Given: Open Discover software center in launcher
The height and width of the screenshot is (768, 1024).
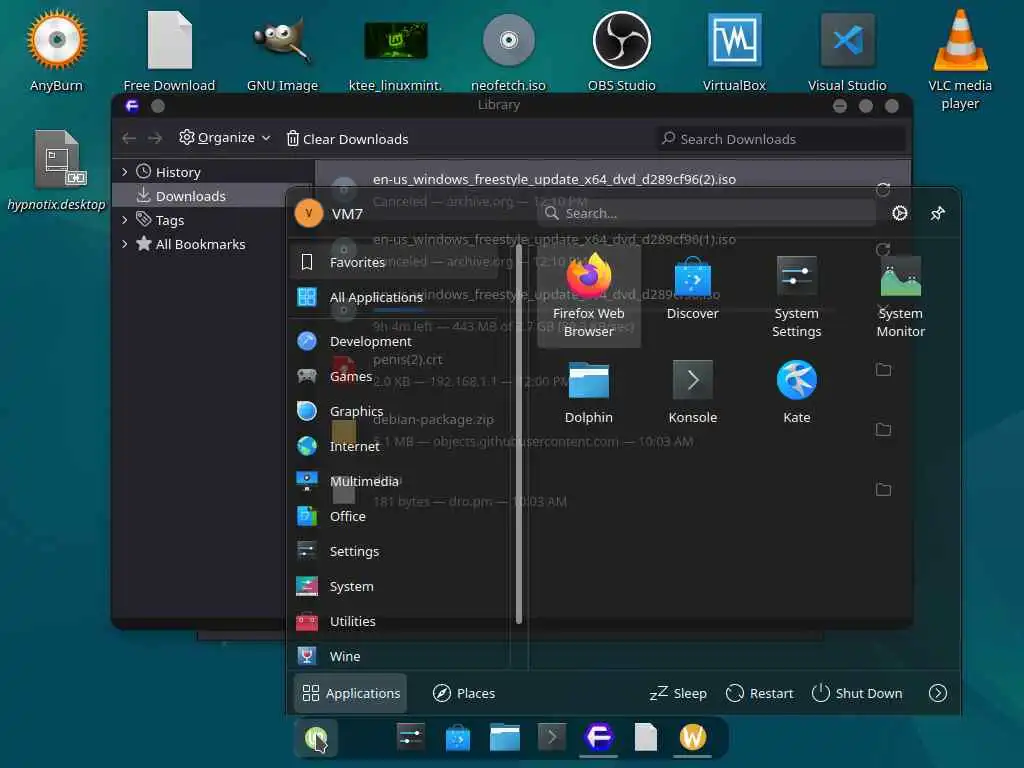Looking at the screenshot, I should pos(692,288).
